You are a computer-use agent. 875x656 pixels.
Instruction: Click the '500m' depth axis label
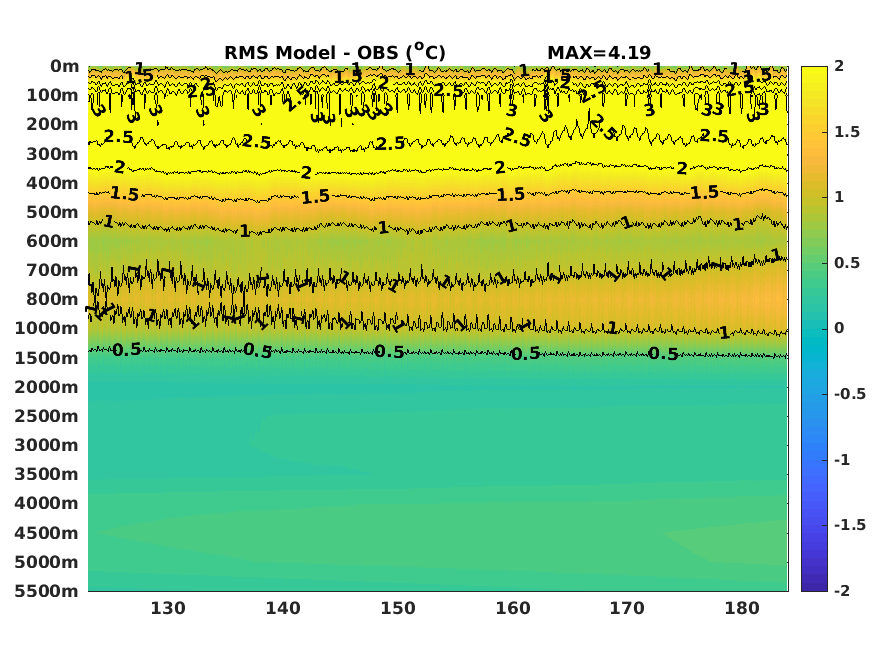[52, 212]
